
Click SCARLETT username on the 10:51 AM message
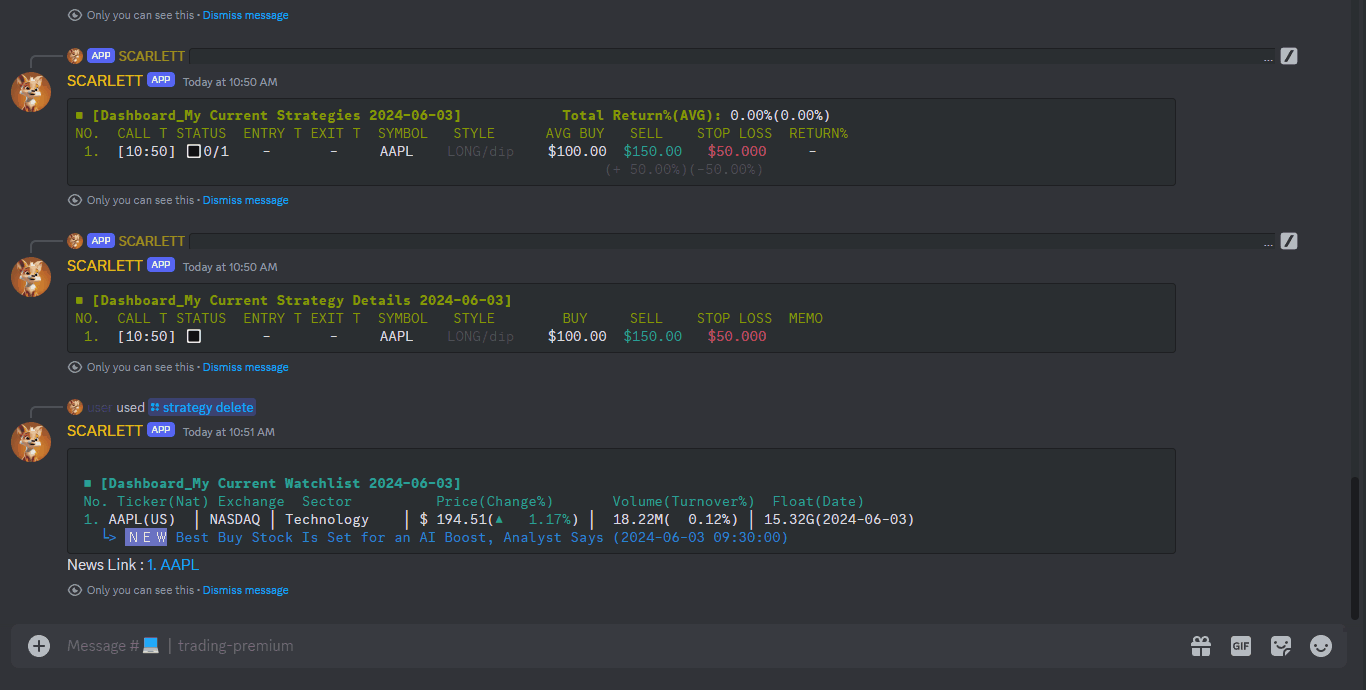point(105,430)
